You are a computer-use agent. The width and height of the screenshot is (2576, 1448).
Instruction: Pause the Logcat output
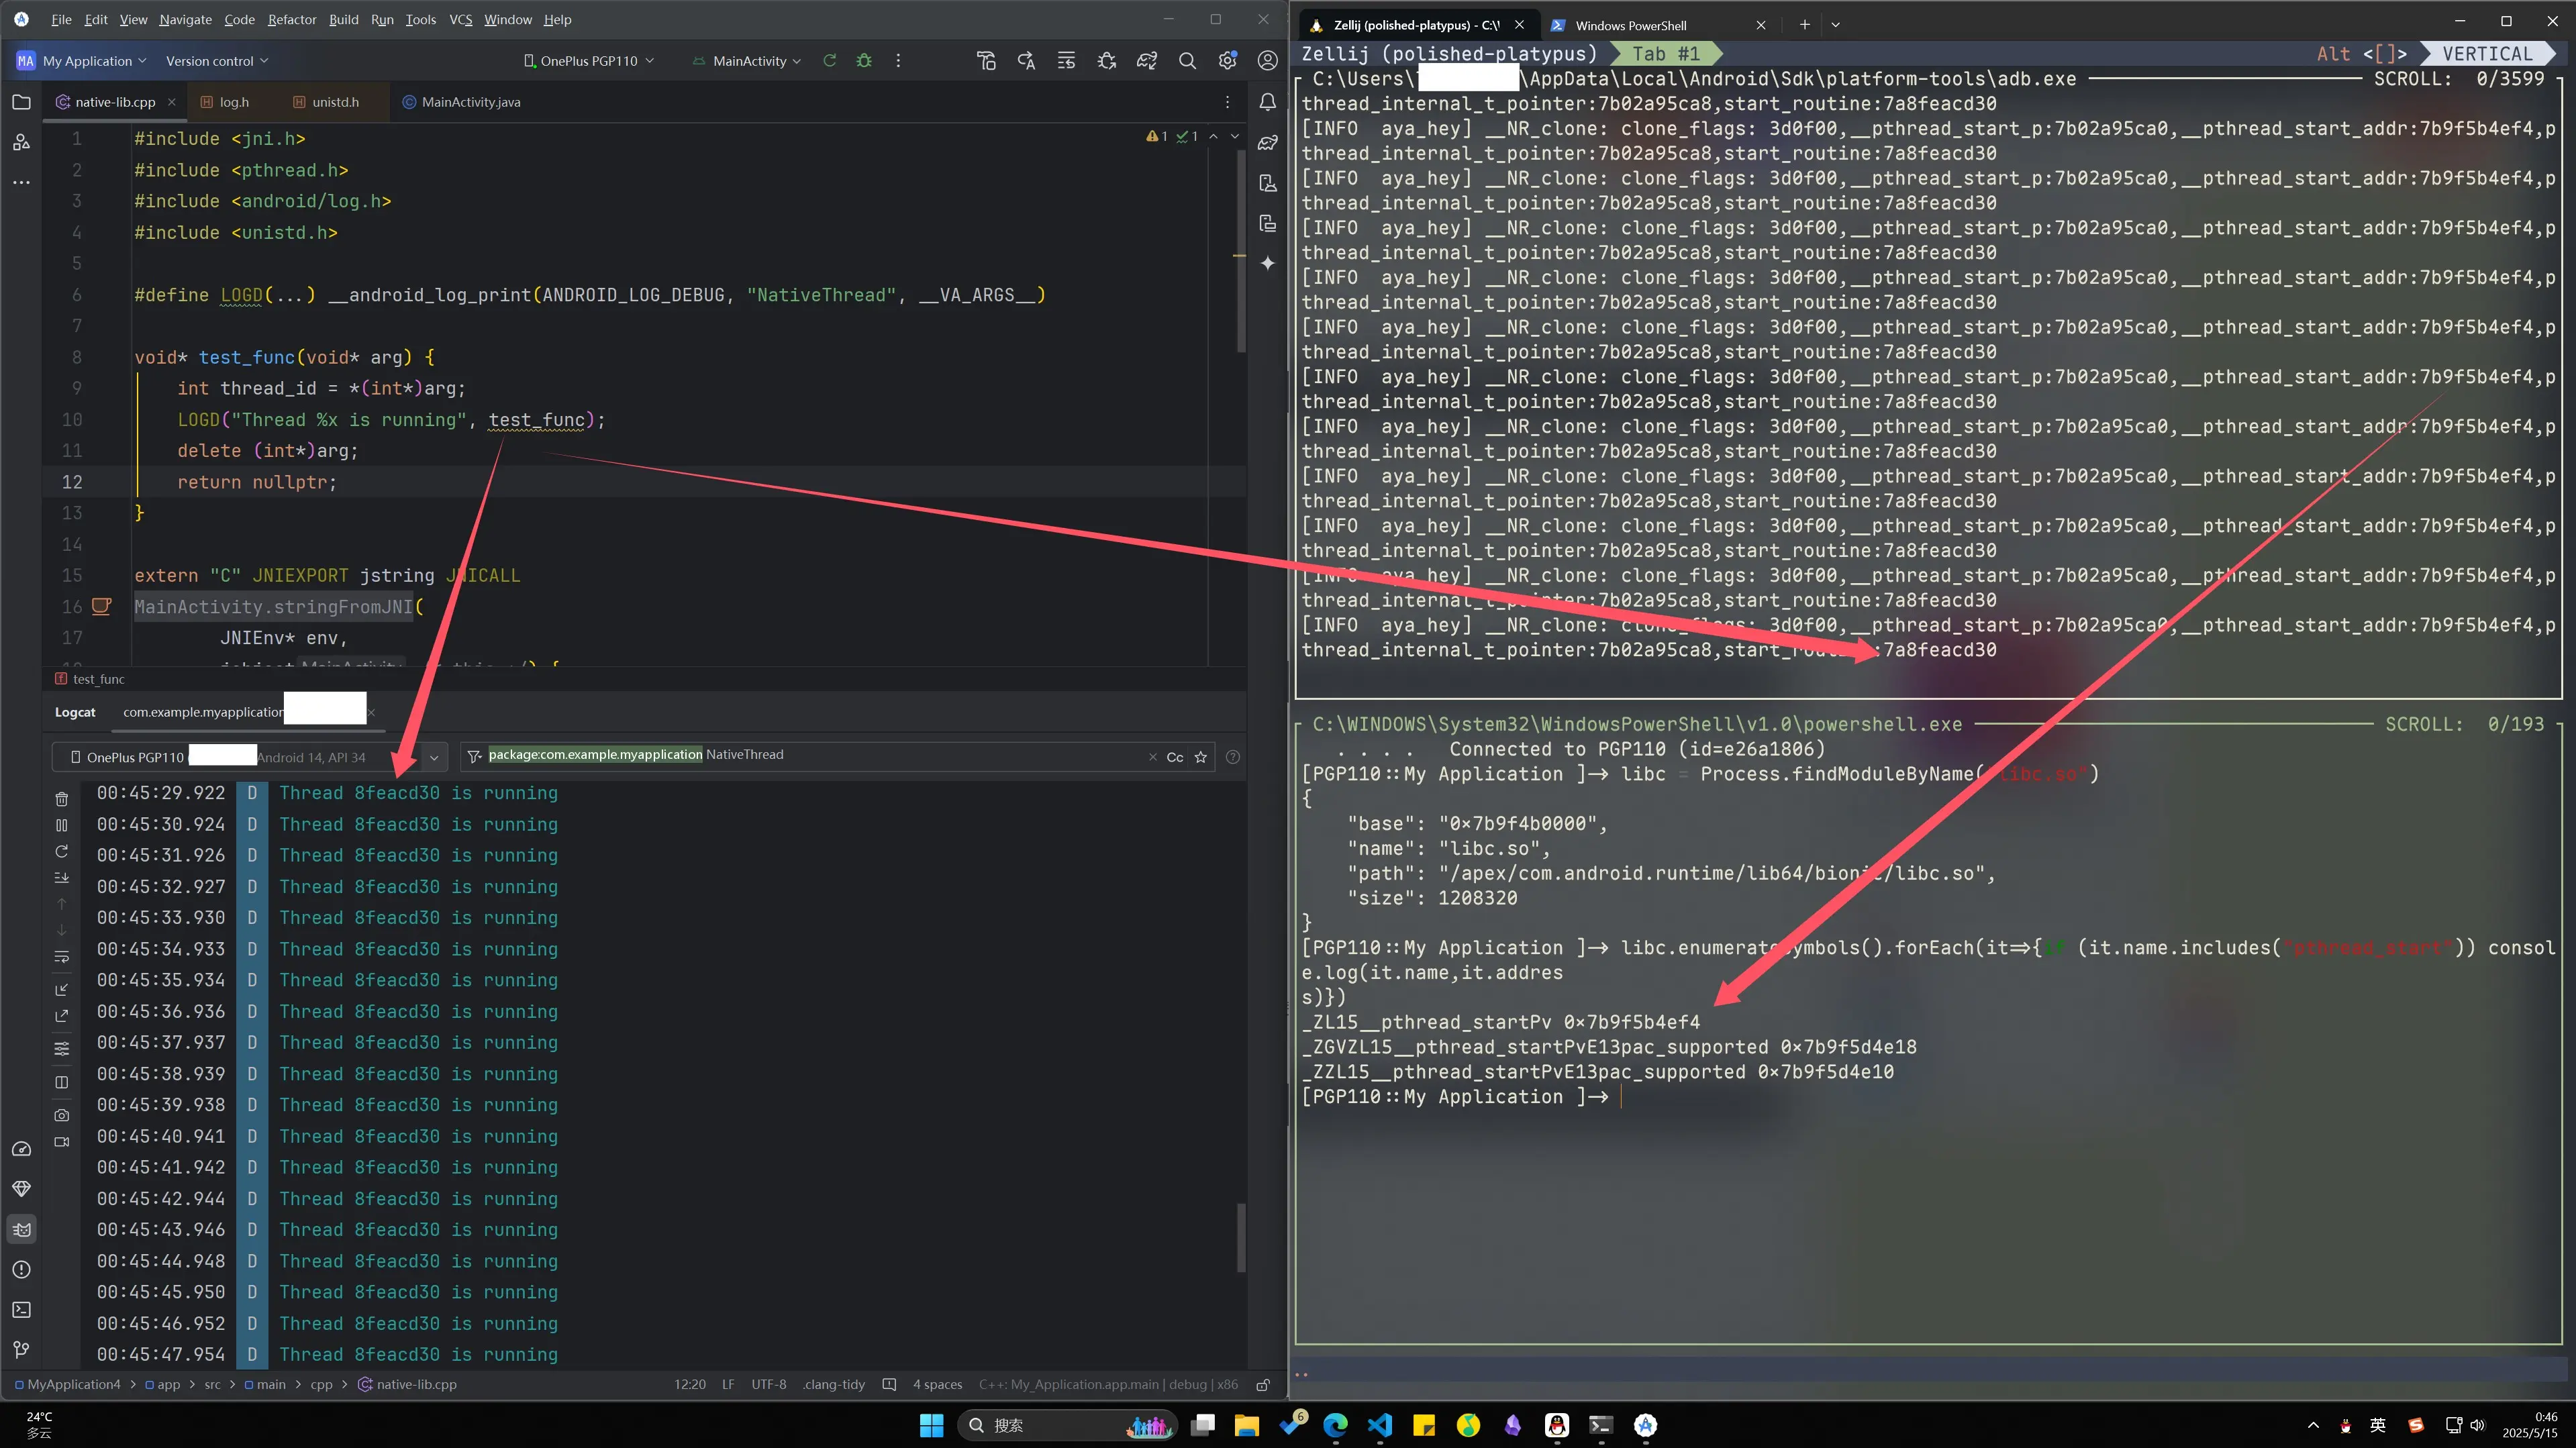point(61,825)
